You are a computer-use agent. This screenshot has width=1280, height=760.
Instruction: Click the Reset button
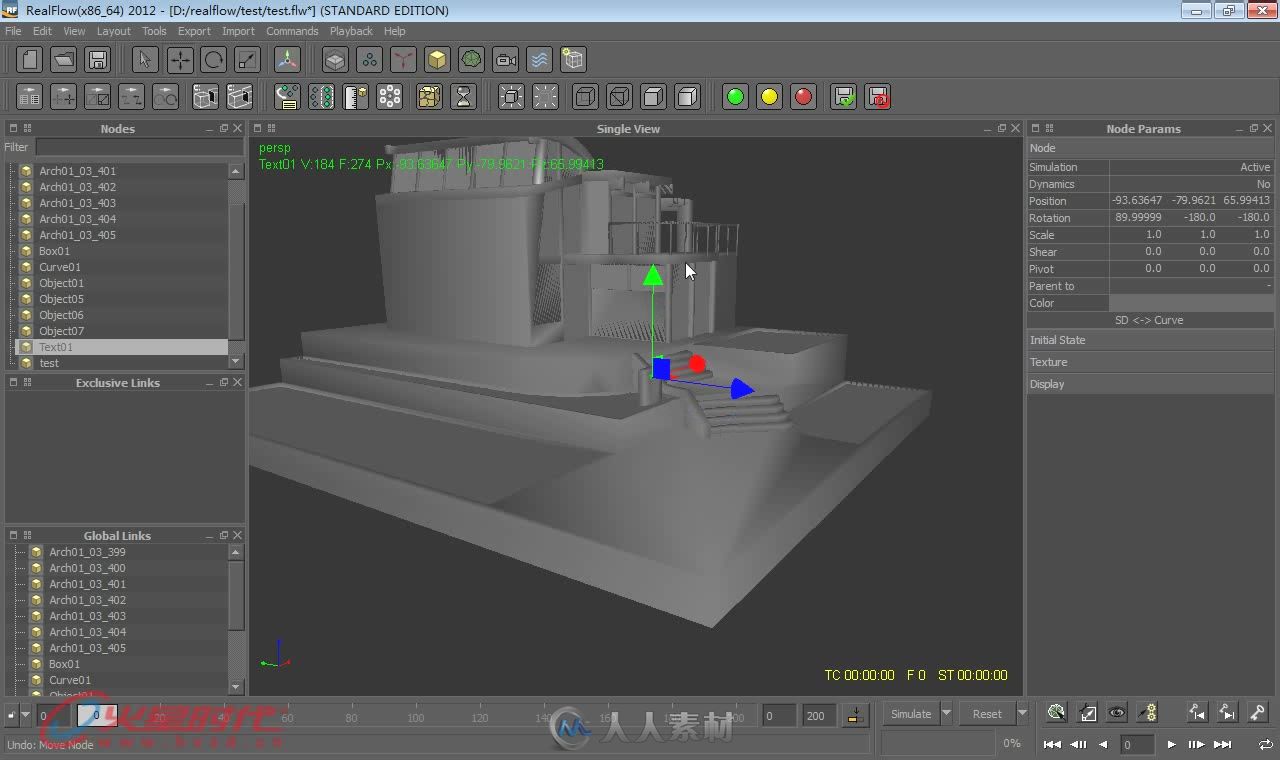point(987,714)
